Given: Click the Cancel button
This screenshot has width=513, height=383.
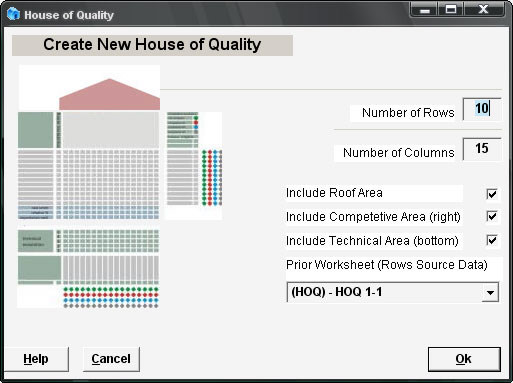Looking at the screenshot, I should [x=111, y=359].
